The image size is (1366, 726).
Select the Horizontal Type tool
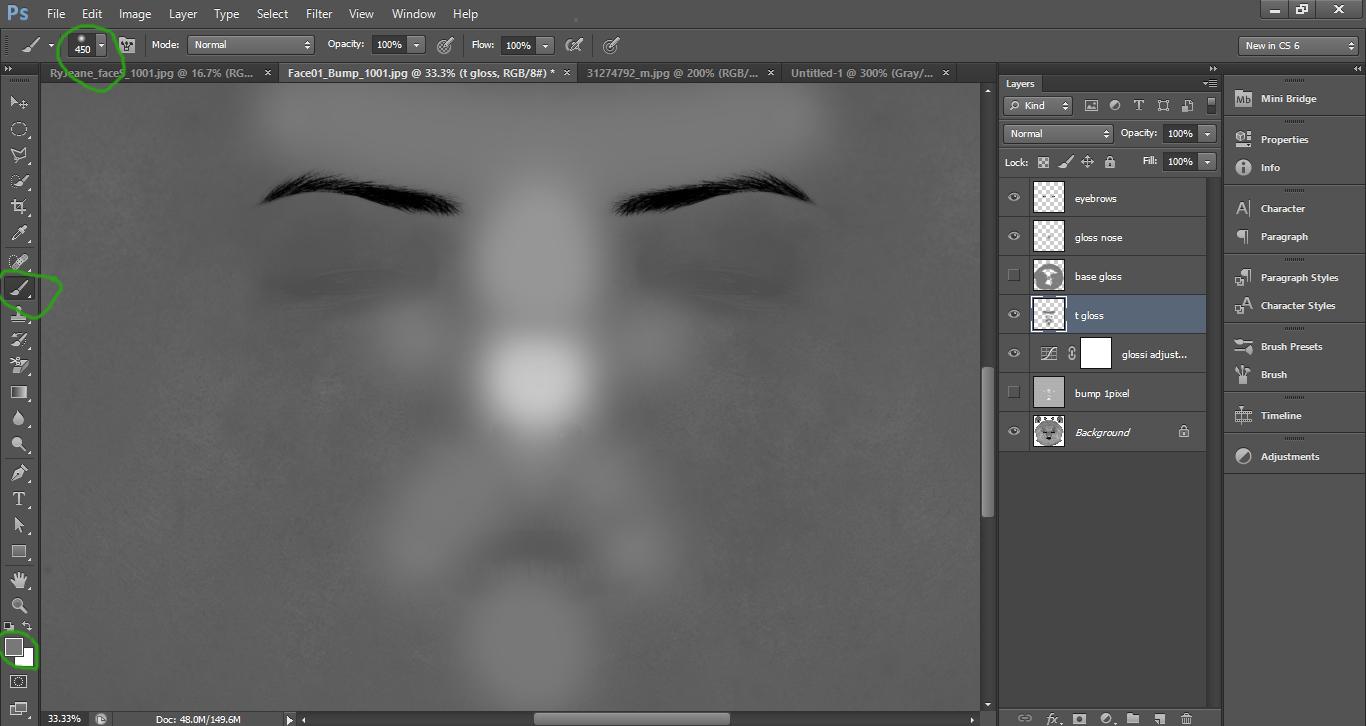(x=18, y=499)
